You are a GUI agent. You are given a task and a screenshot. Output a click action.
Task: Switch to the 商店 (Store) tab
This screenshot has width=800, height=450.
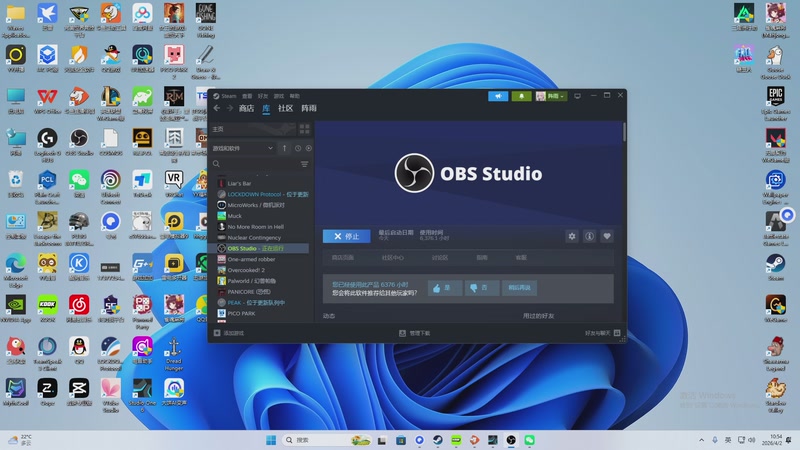(246, 108)
